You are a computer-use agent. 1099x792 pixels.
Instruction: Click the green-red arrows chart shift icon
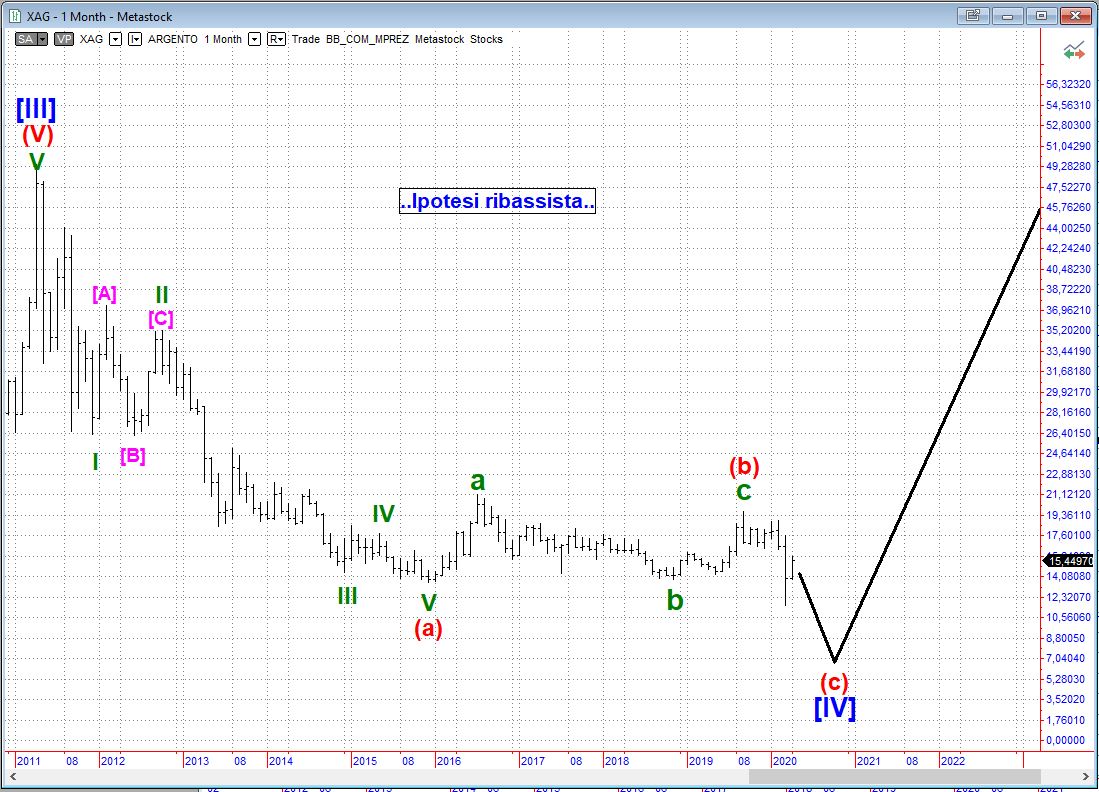[x=1075, y=50]
